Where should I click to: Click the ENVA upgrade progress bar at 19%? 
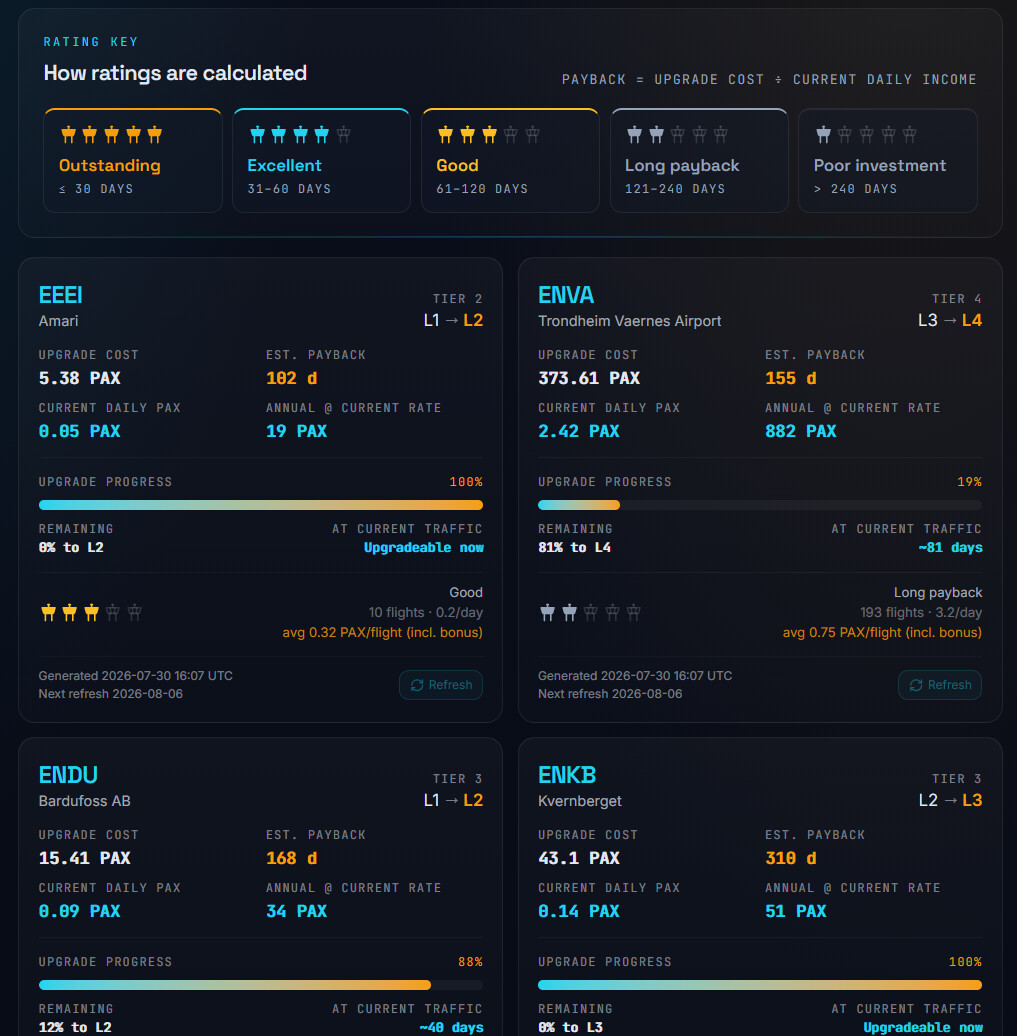(760, 505)
